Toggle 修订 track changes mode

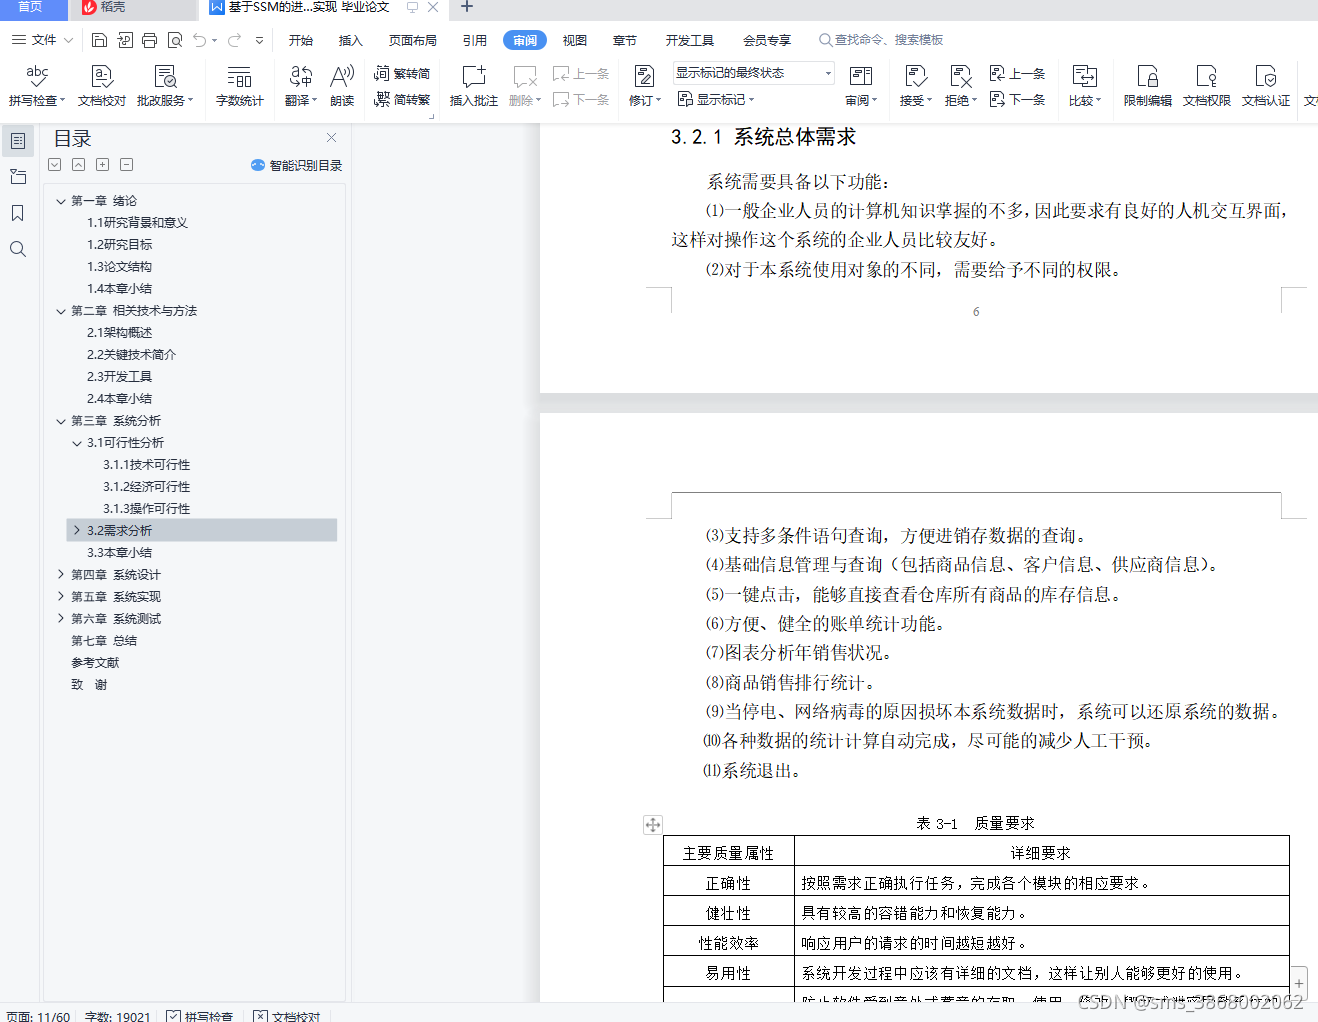point(645,84)
